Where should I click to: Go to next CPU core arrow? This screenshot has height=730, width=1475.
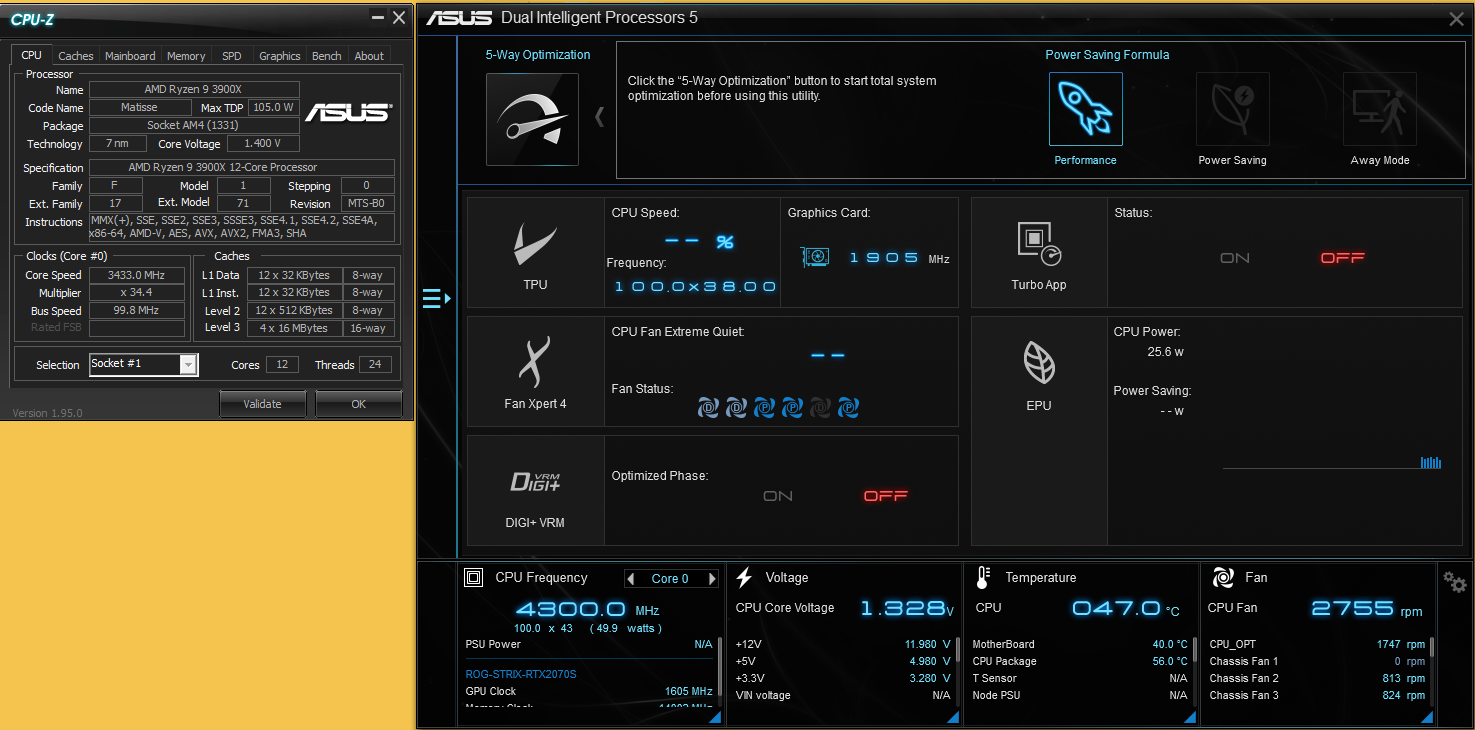712,579
